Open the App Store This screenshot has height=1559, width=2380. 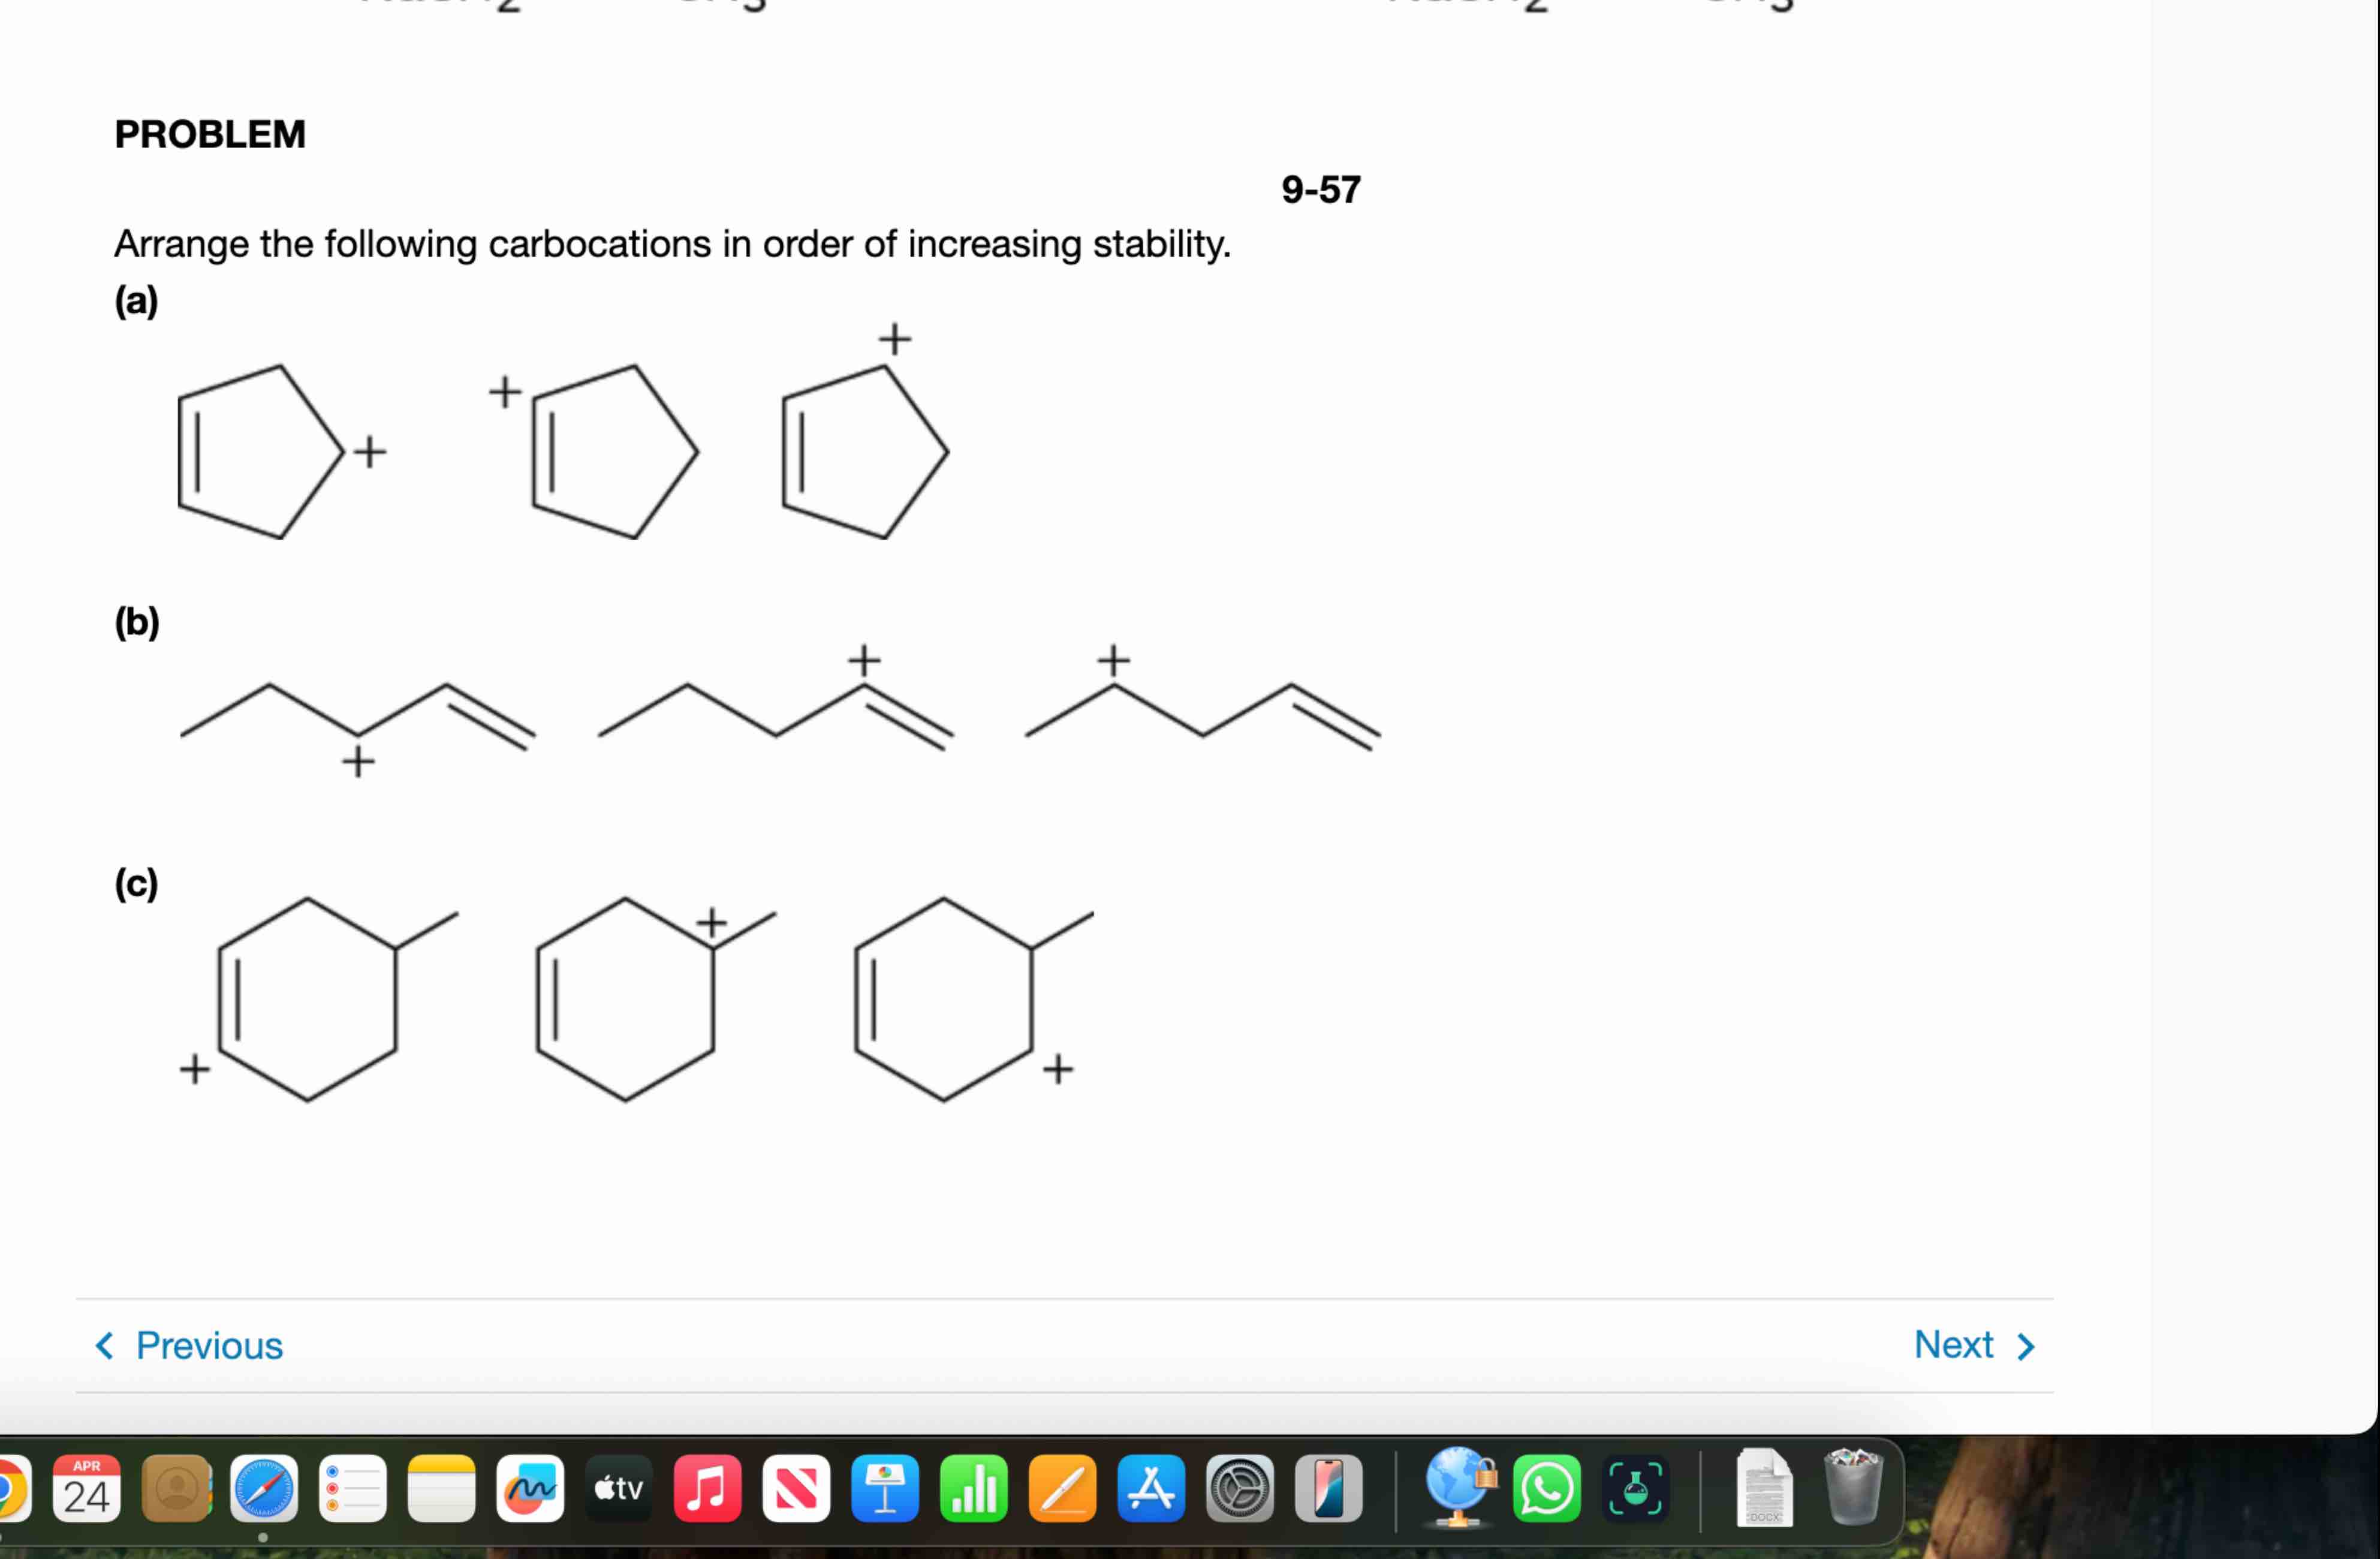[x=1150, y=1490]
